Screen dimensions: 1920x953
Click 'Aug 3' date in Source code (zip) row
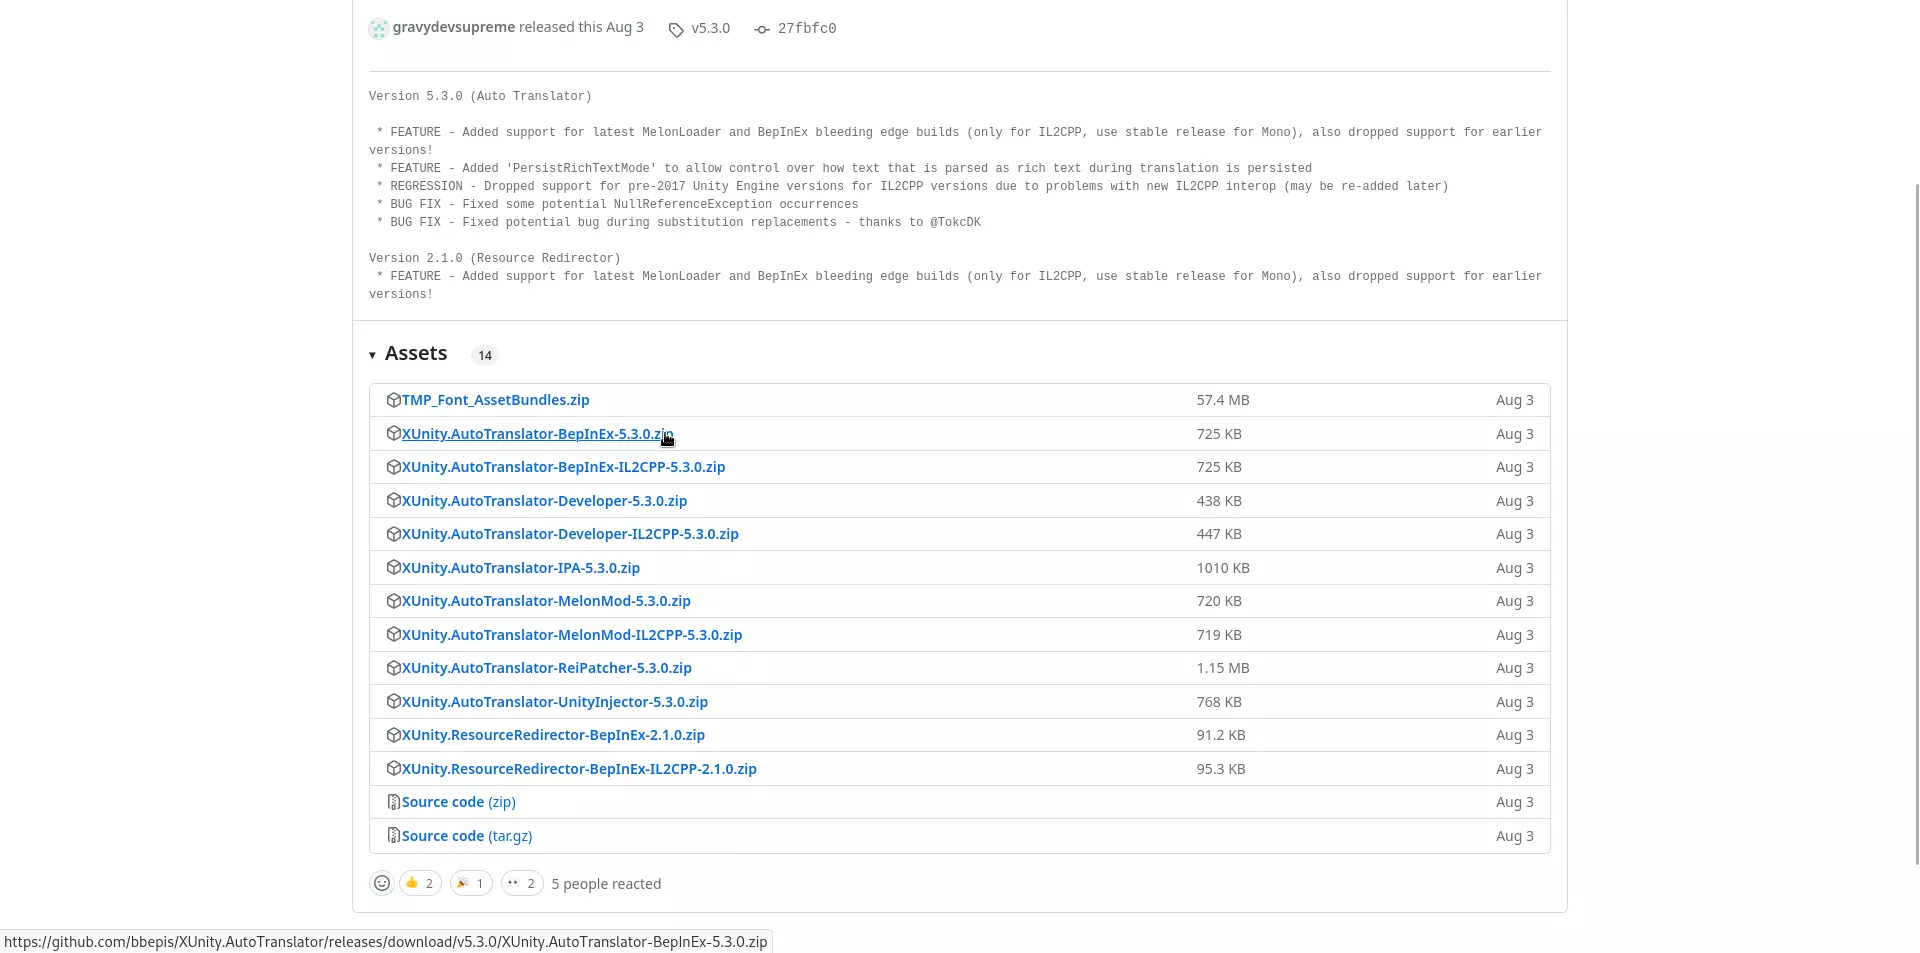[x=1515, y=802]
